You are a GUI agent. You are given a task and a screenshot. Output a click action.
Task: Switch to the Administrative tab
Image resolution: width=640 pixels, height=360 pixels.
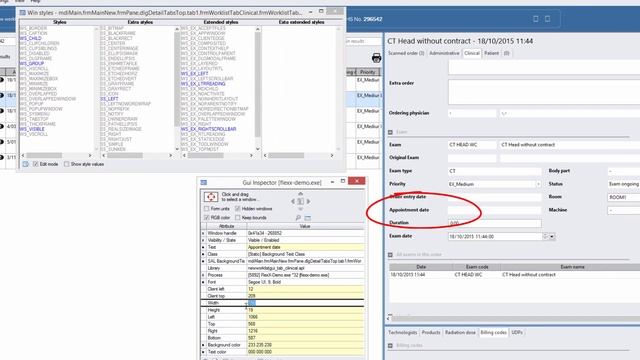point(444,53)
